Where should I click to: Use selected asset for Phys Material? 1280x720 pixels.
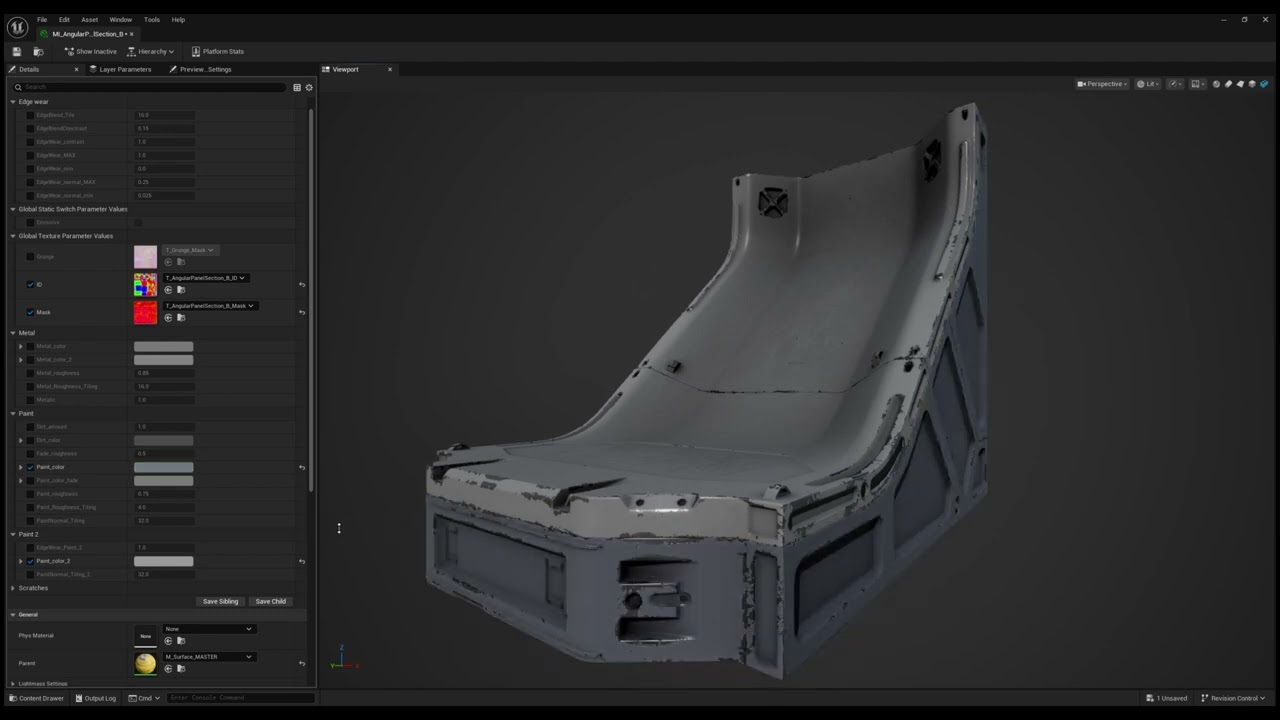point(168,641)
